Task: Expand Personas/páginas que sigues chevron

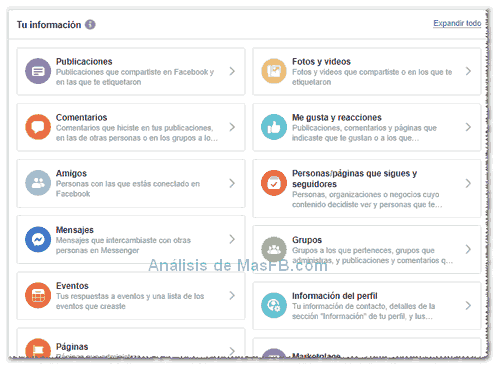Action: pyautogui.click(x=468, y=183)
